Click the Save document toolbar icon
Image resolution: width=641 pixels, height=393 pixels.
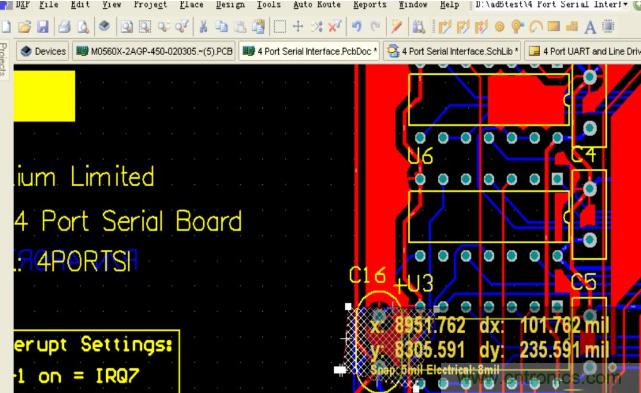pyautogui.click(x=43, y=27)
